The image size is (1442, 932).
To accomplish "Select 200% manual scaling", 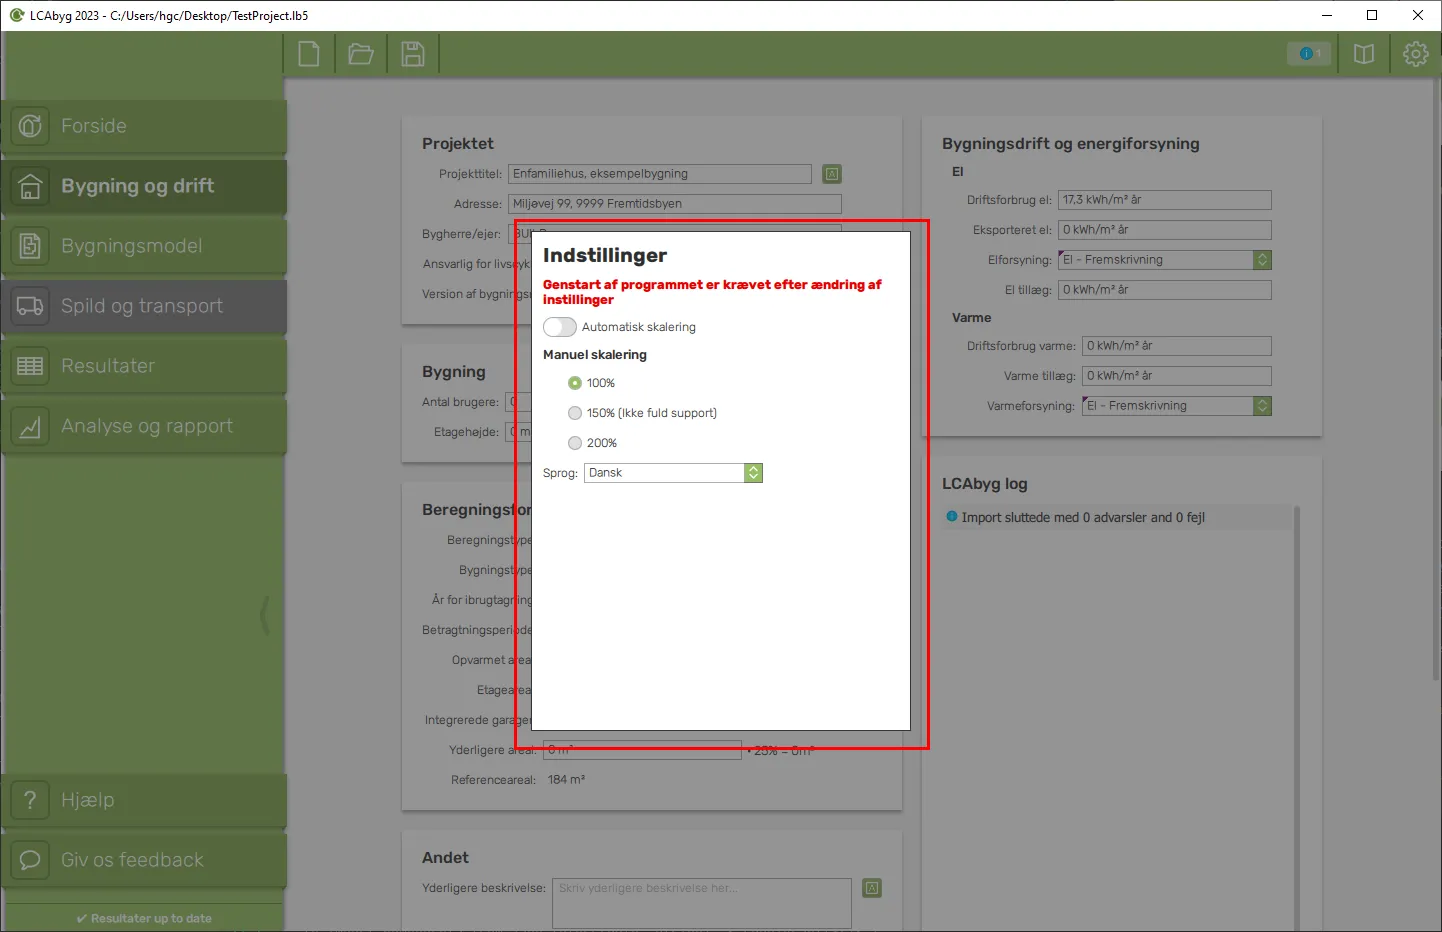I will pos(575,443).
